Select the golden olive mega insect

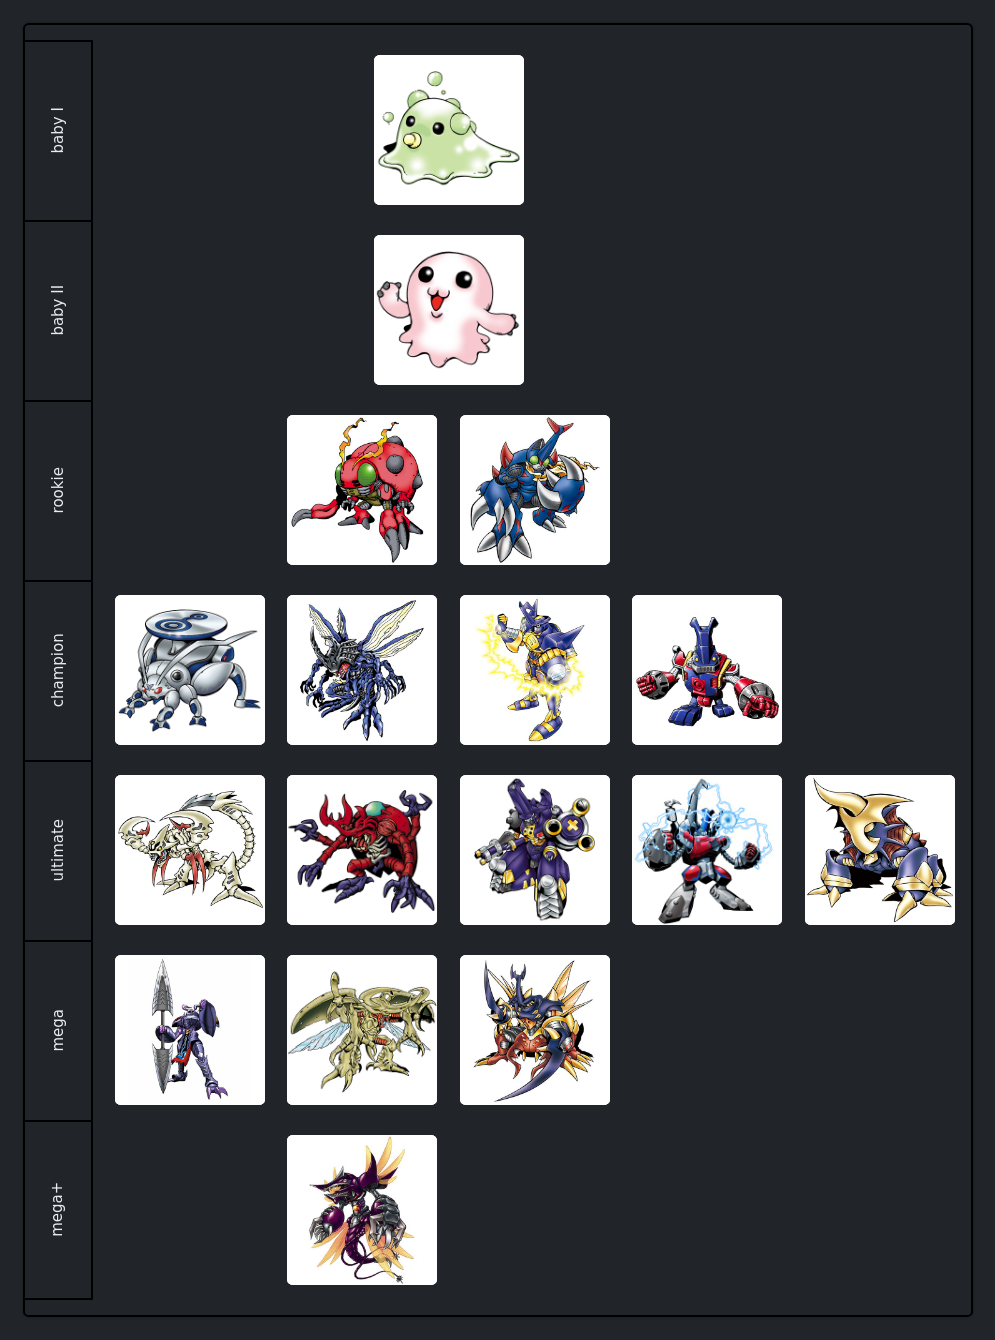pyautogui.click(x=362, y=1030)
